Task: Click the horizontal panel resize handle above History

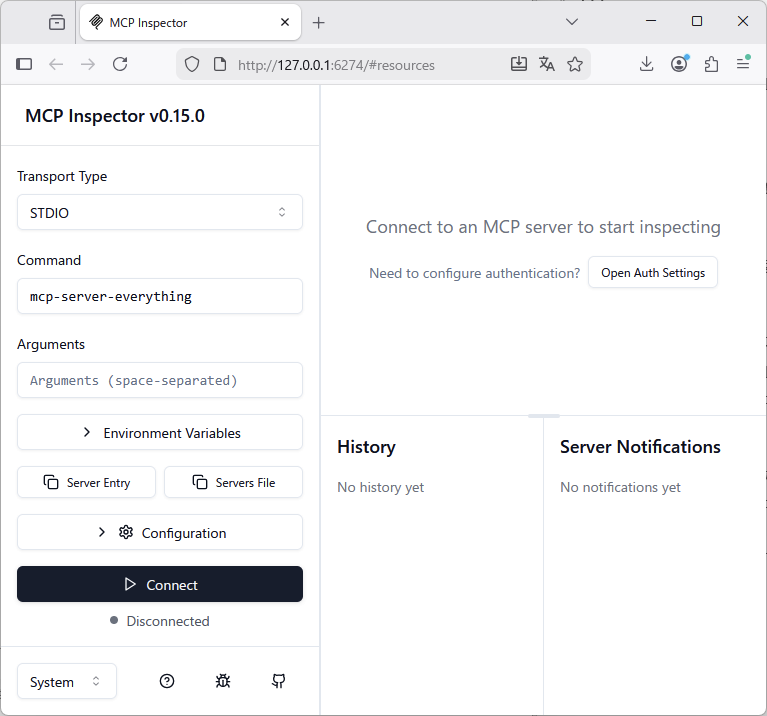Action: (544, 416)
